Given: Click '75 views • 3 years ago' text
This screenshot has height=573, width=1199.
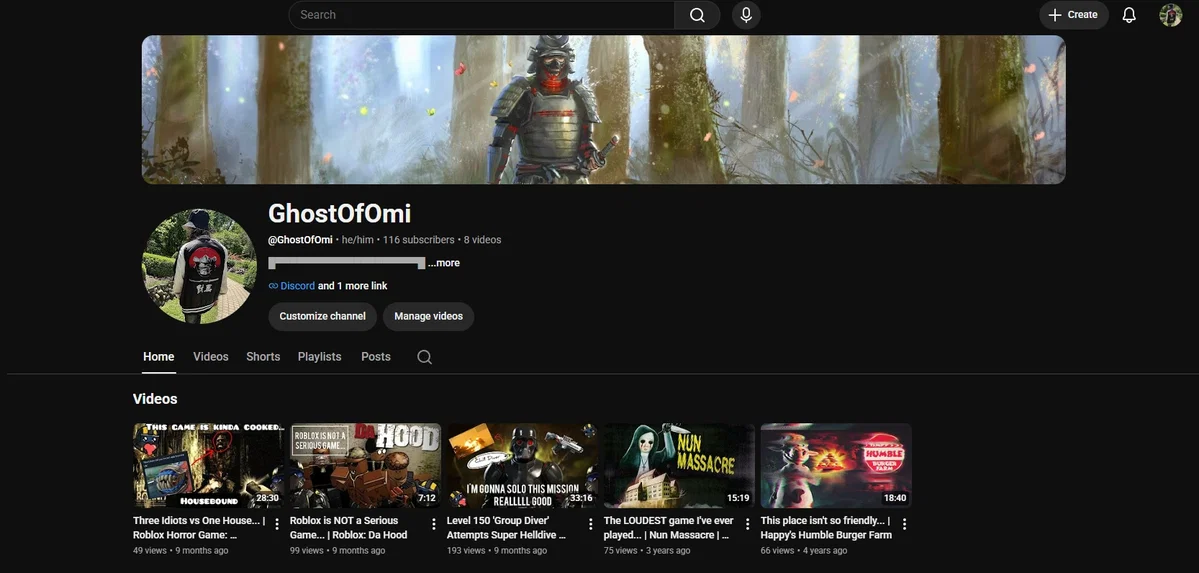Looking at the screenshot, I should point(647,551).
